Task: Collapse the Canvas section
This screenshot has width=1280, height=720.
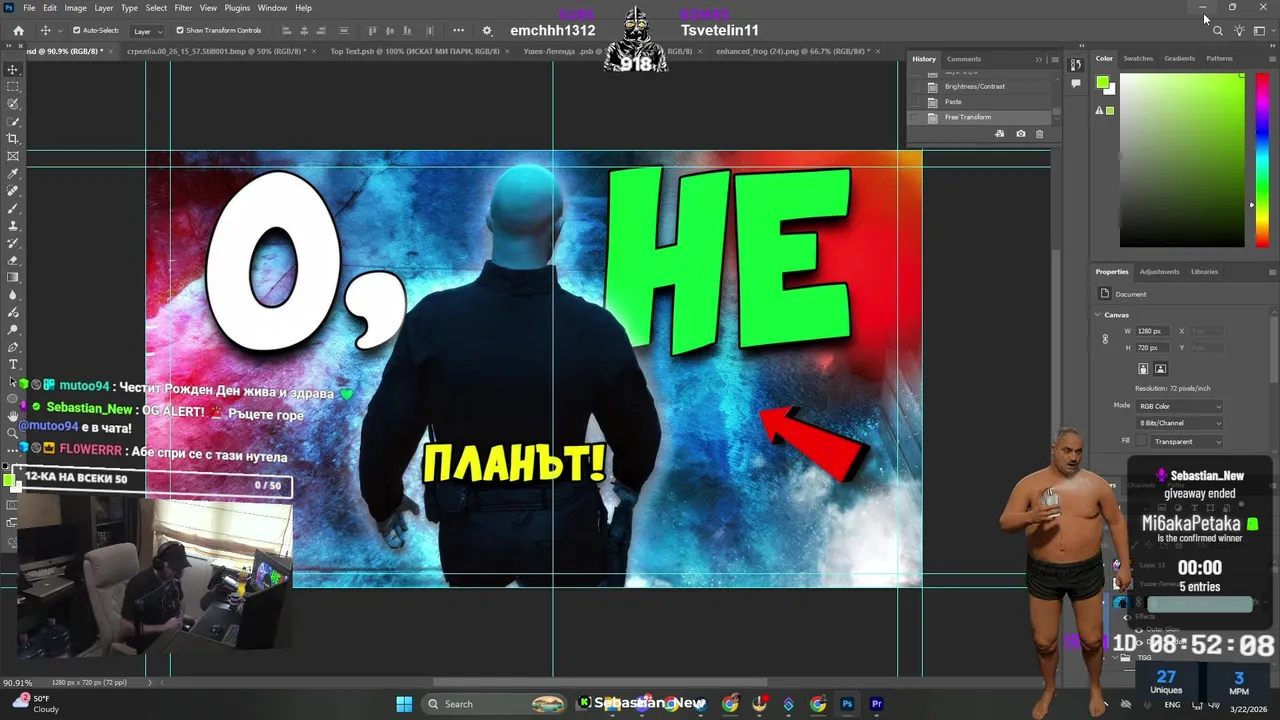Action: tap(1098, 315)
